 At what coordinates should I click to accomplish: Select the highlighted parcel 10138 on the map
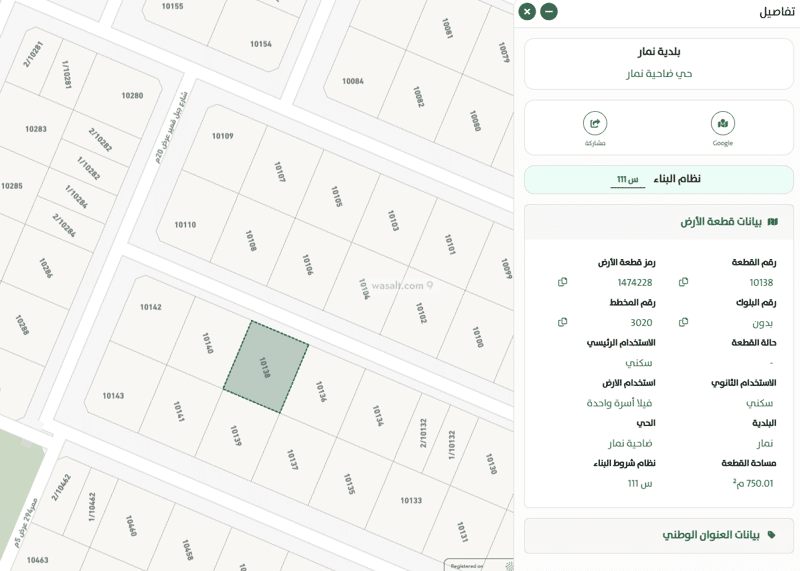[265, 367]
